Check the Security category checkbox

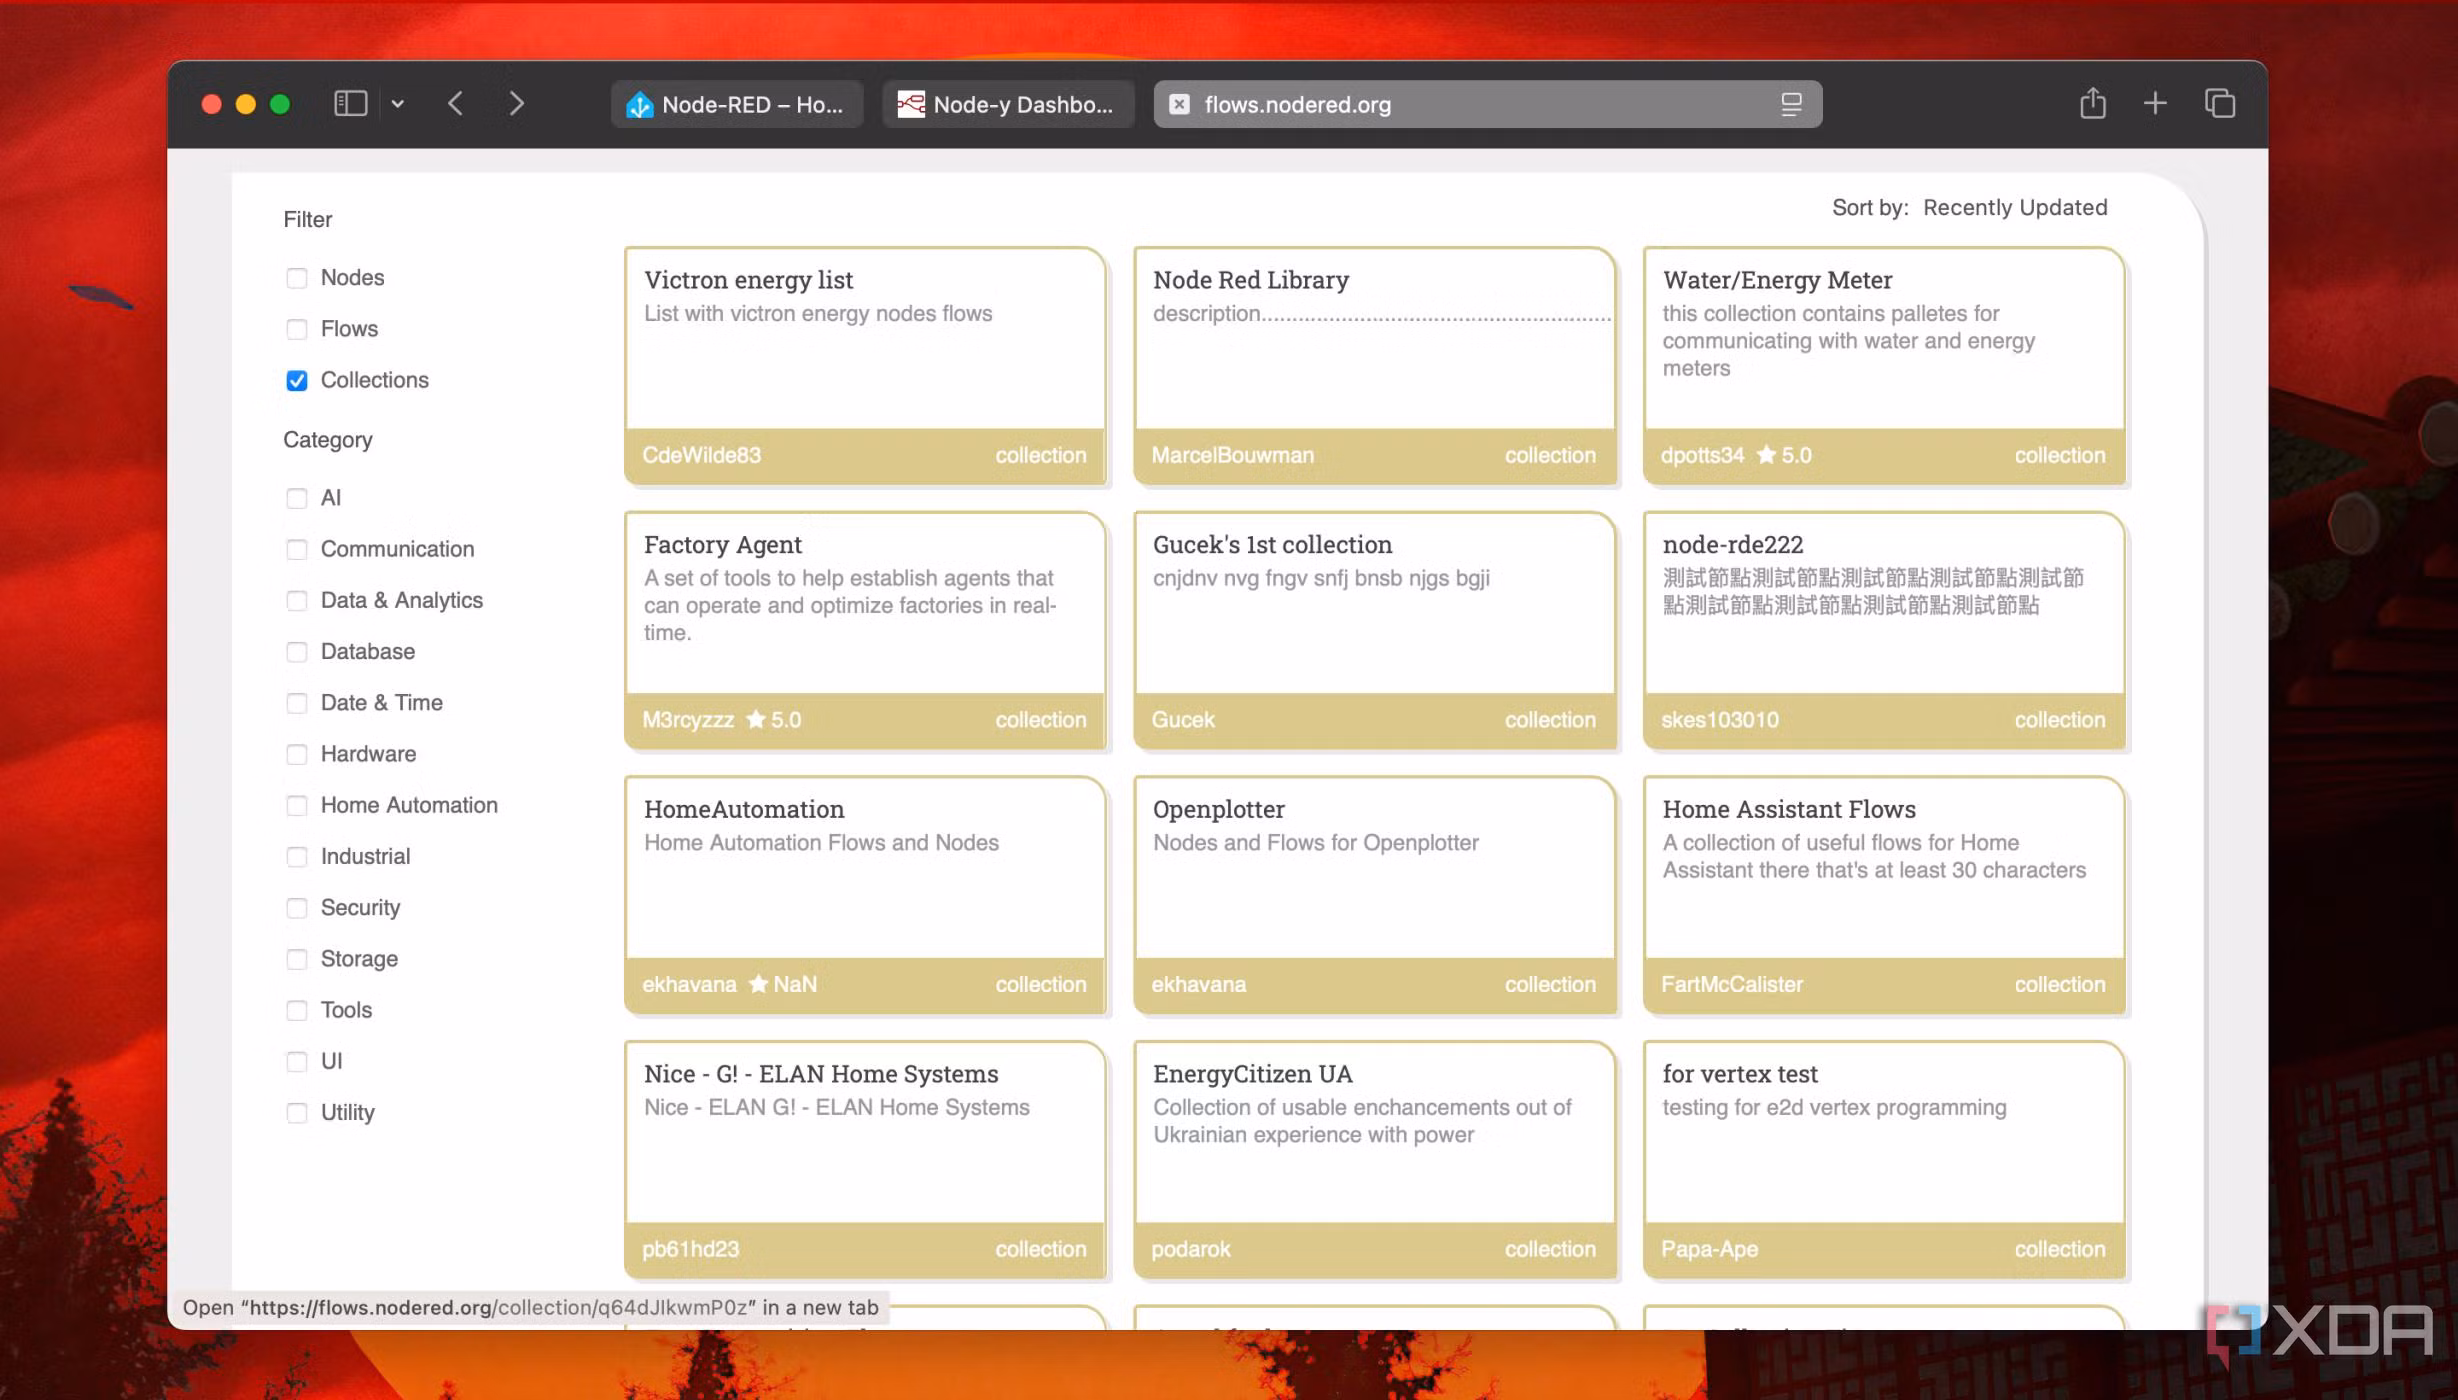pos(296,907)
